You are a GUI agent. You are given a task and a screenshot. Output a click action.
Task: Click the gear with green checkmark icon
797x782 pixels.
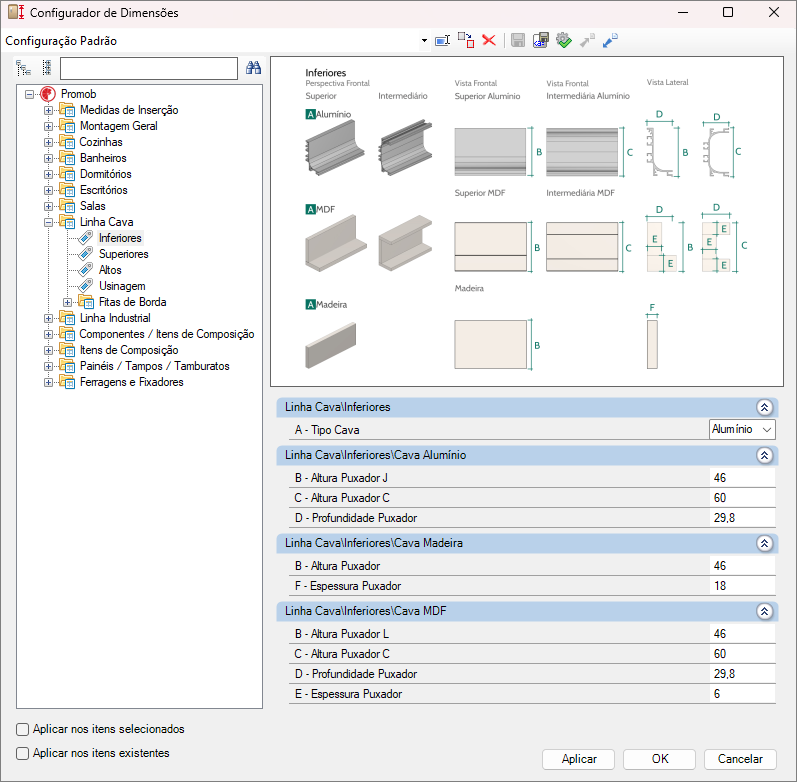pyautogui.click(x=563, y=40)
